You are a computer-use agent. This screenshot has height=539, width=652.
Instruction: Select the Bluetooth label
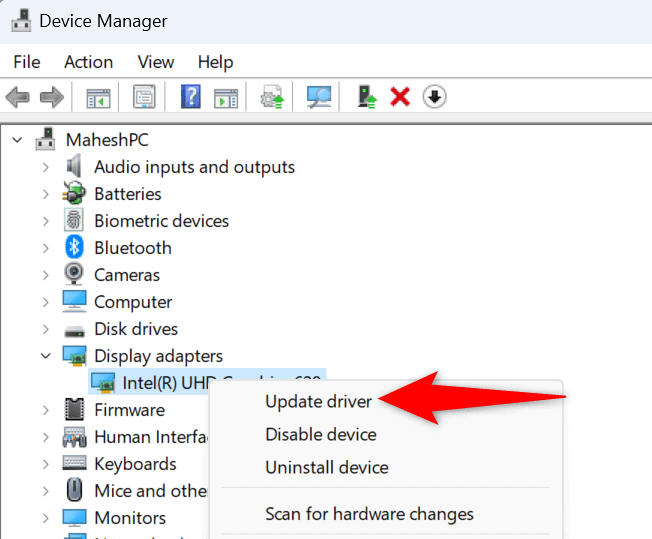pyautogui.click(x=133, y=248)
